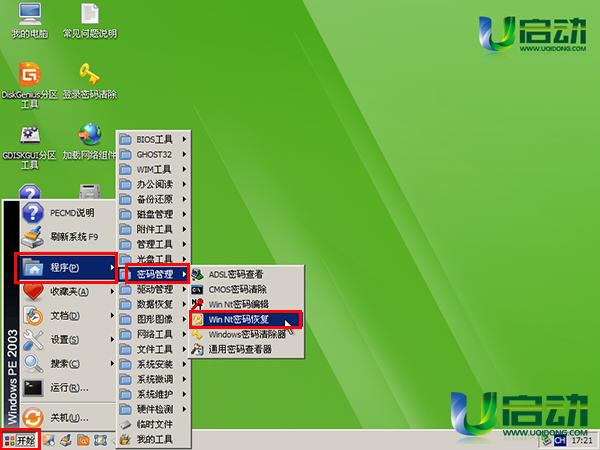Open the 磁盘管理 programs folder

tap(153, 214)
